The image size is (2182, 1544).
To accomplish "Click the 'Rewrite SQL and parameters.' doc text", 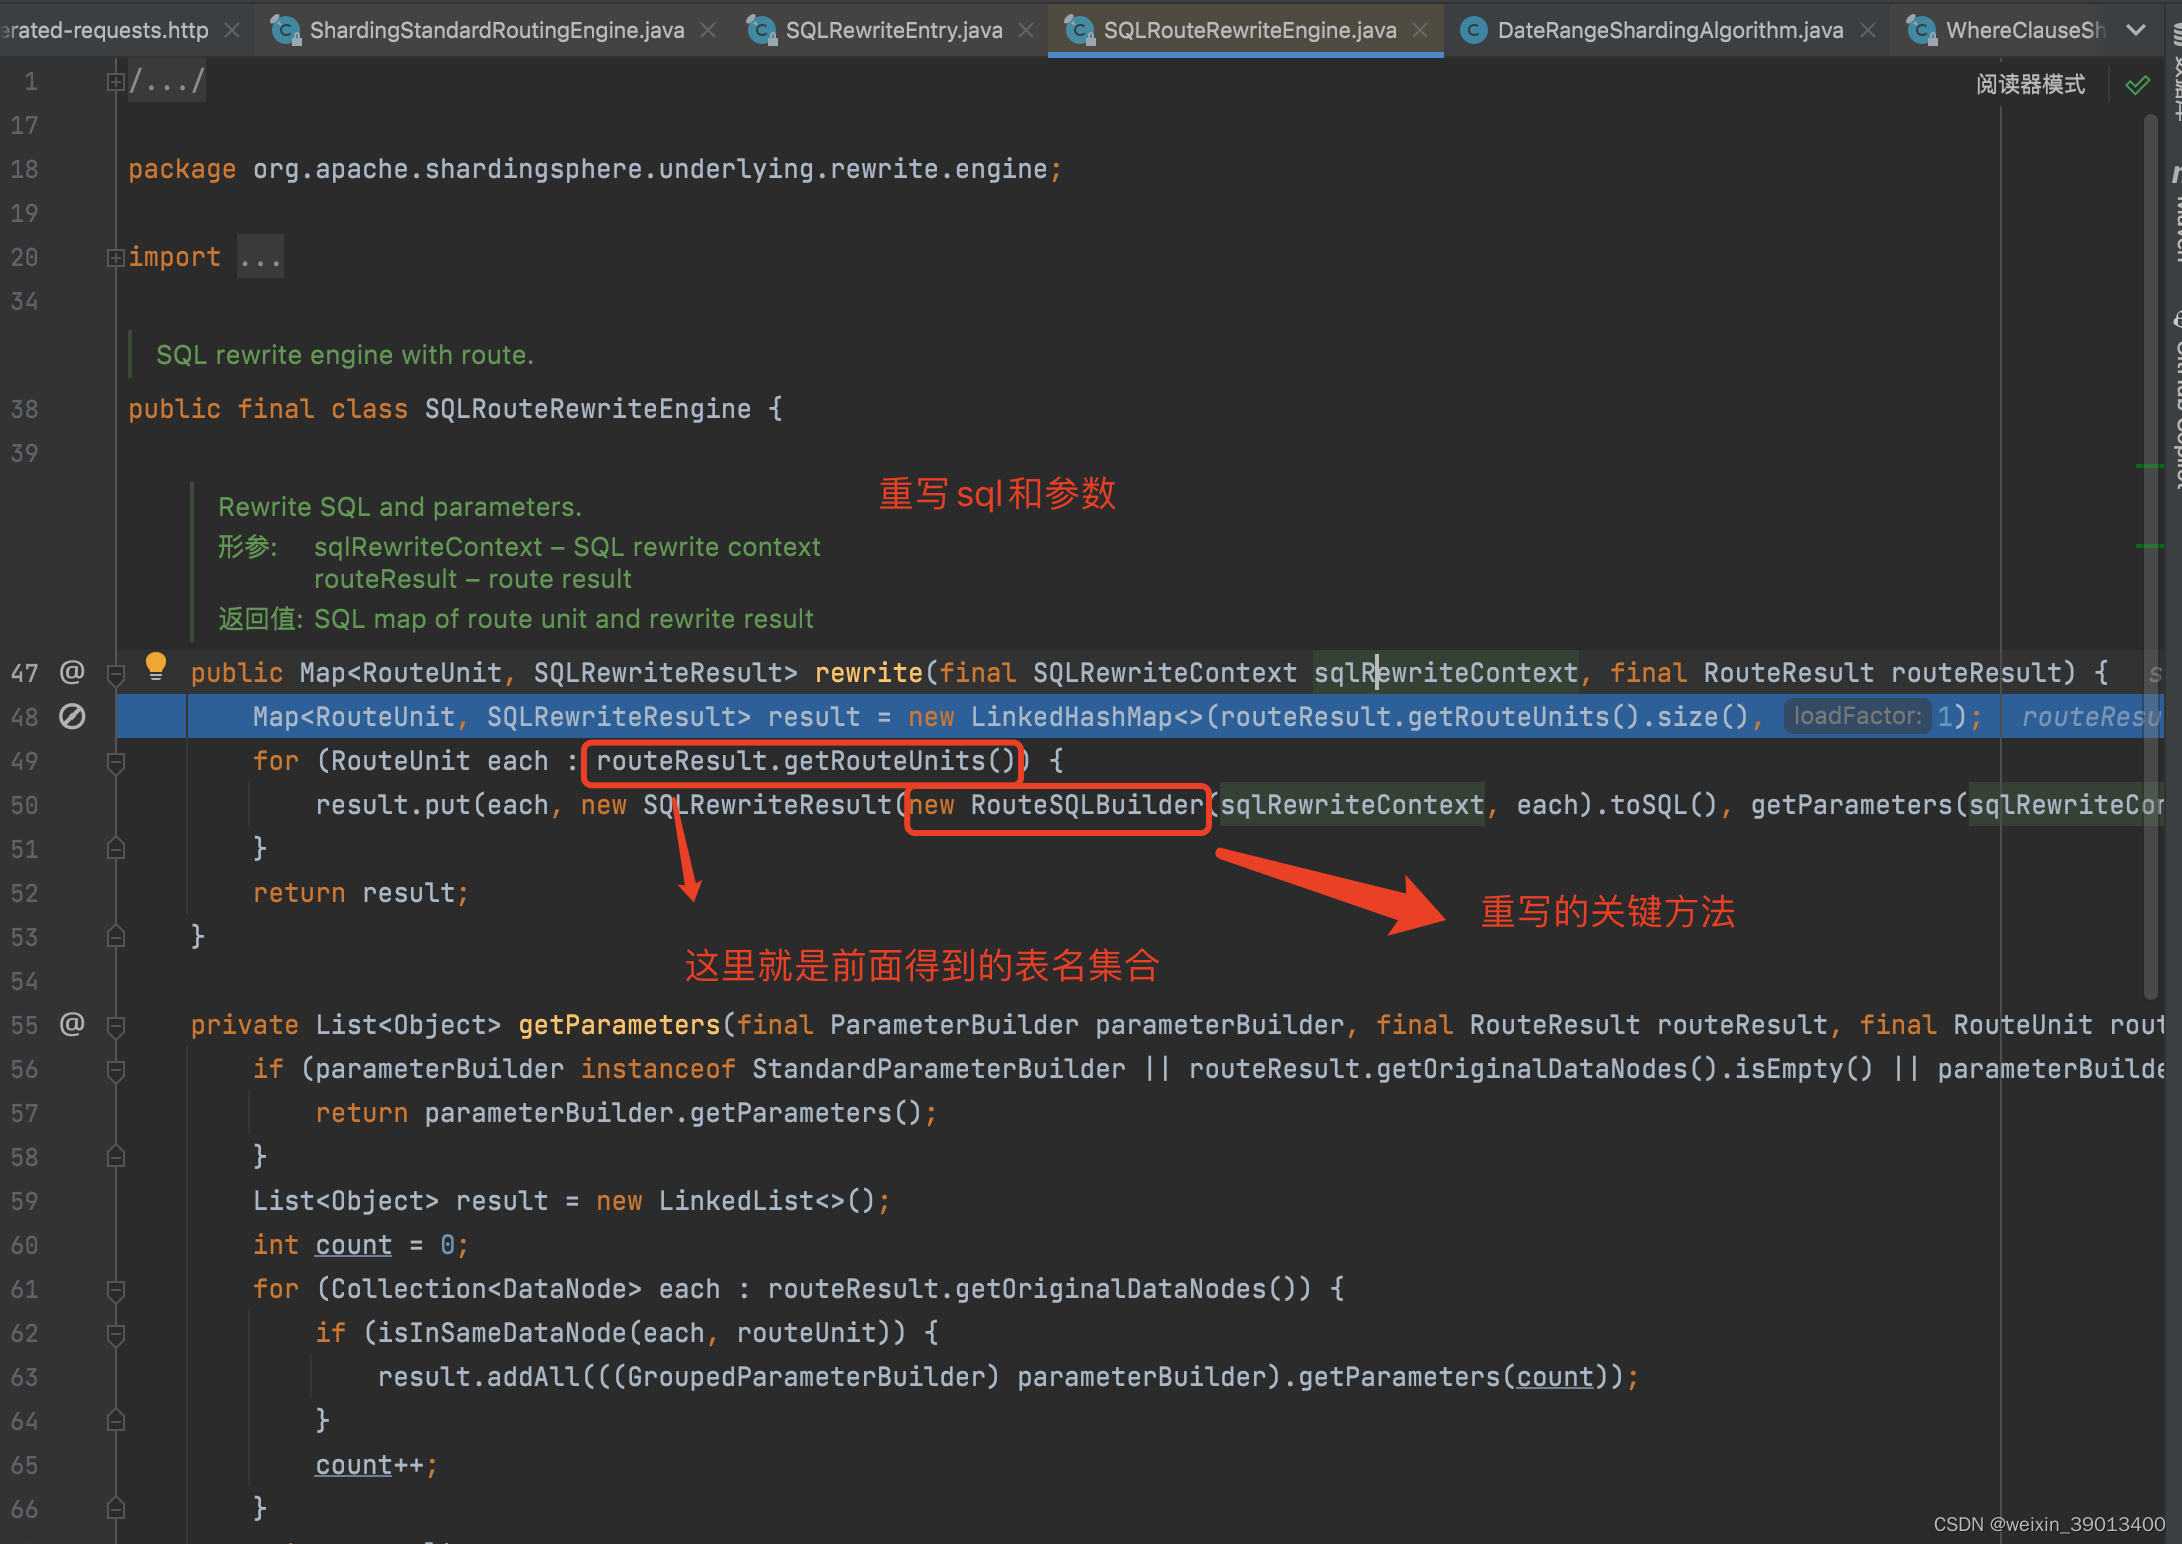I will (400, 507).
